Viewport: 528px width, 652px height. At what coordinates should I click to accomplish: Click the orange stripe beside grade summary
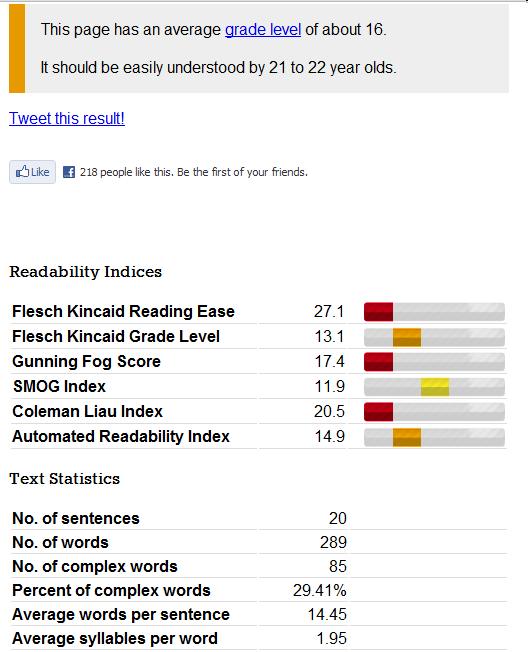[17, 48]
